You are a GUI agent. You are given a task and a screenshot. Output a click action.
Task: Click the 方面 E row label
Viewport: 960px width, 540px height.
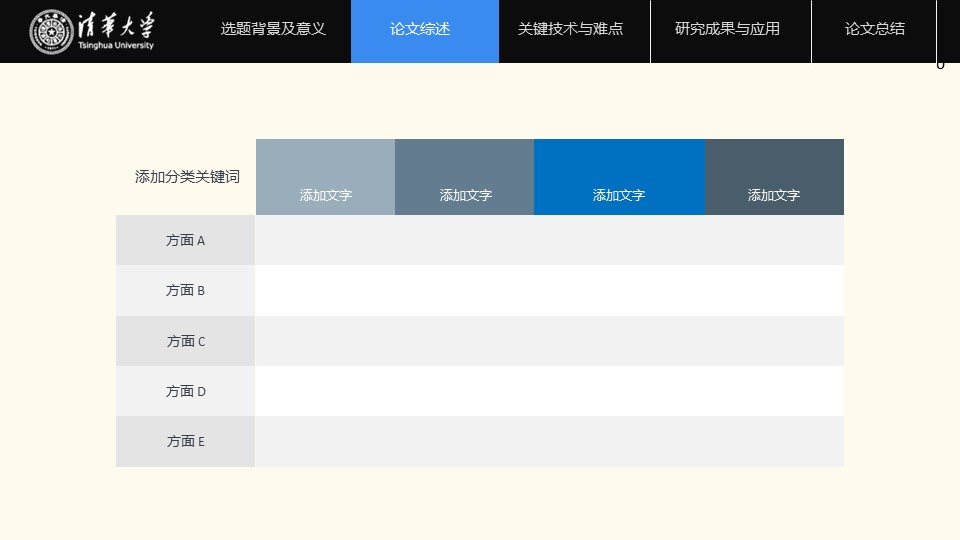click(185, 441)
